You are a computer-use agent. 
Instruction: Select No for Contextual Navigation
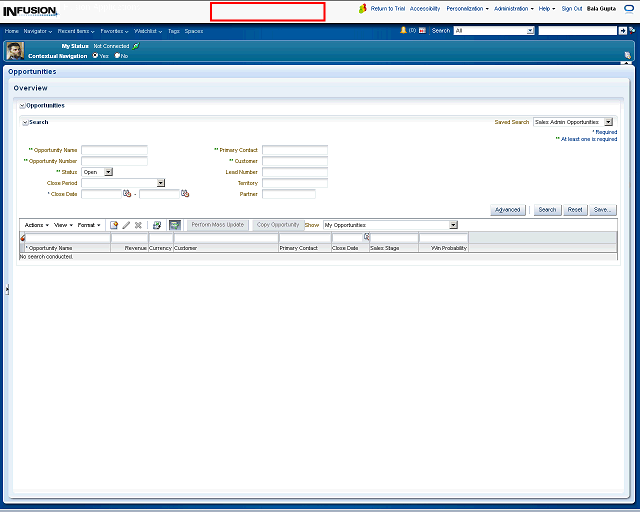point(117,56)
